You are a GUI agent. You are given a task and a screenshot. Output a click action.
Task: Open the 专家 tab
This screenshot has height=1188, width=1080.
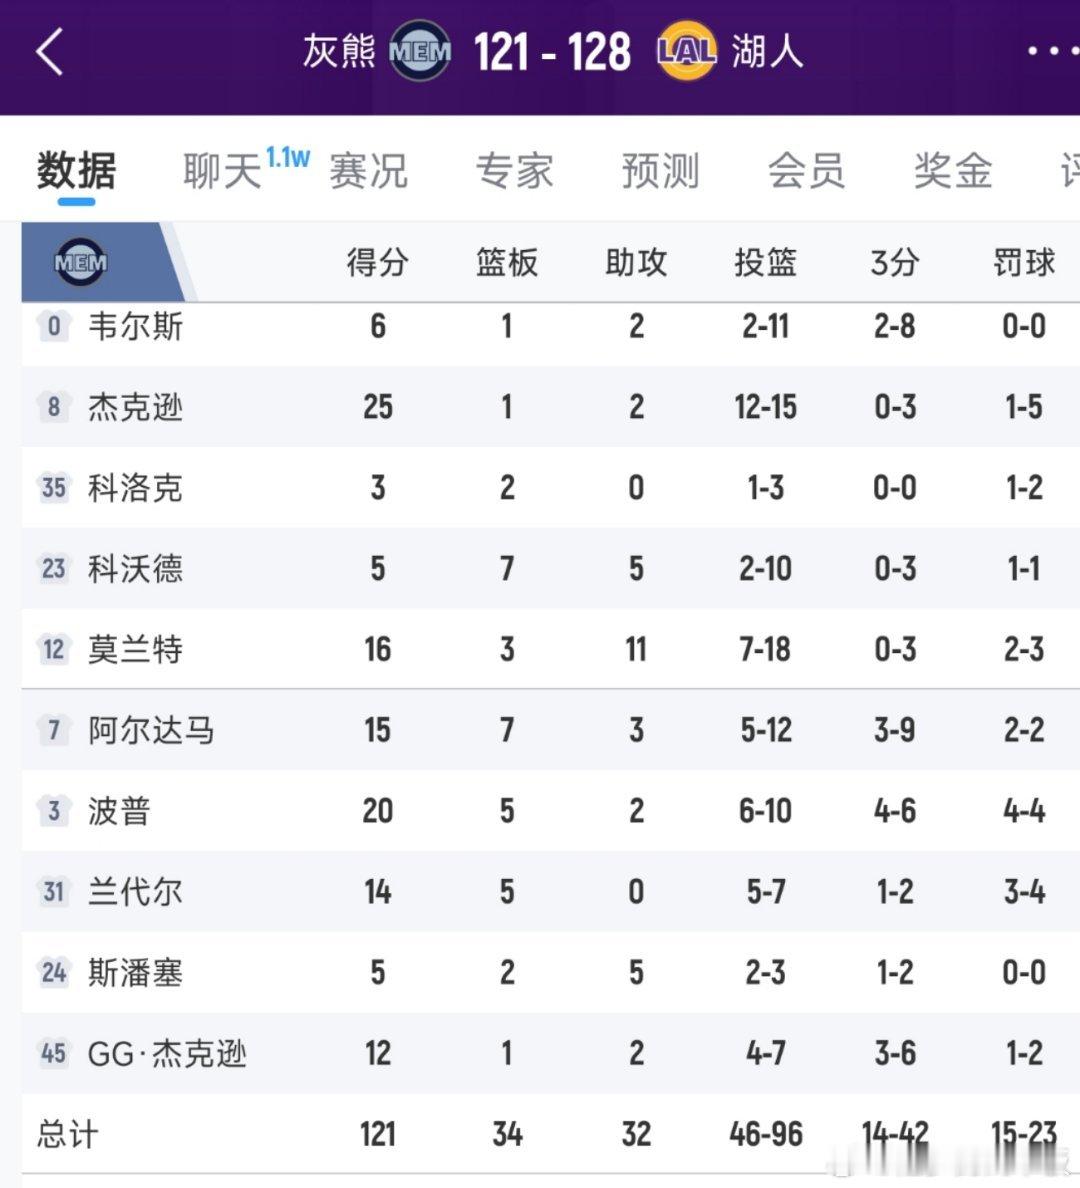coord(514,171)
